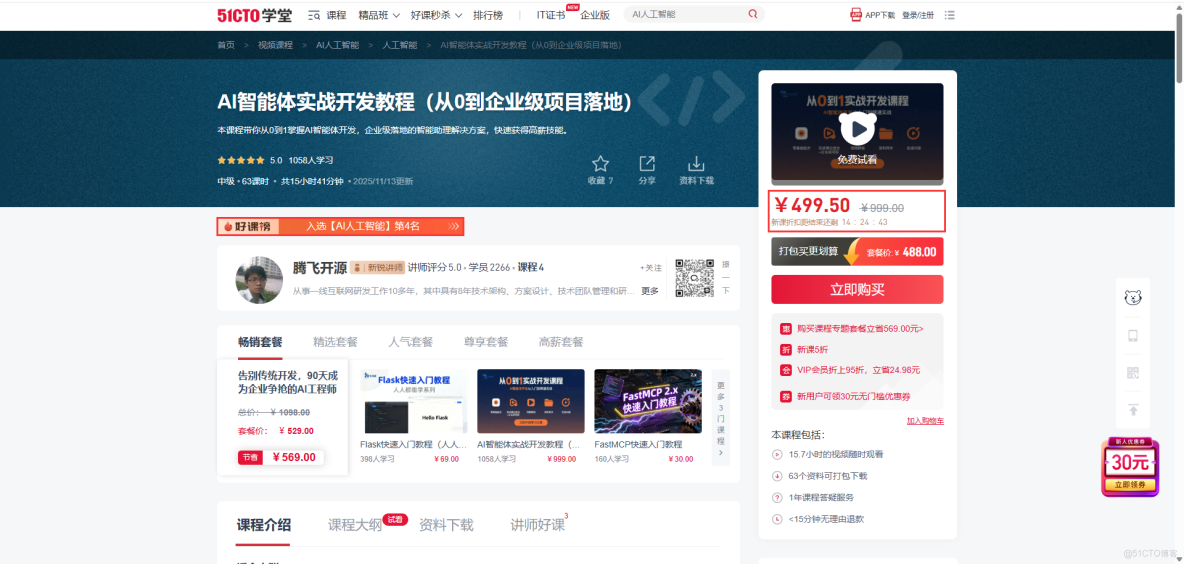This screenshot has height=564, width=1184.
Task: Click the back-to-top sidebar icon
Action: [1133, 410]
